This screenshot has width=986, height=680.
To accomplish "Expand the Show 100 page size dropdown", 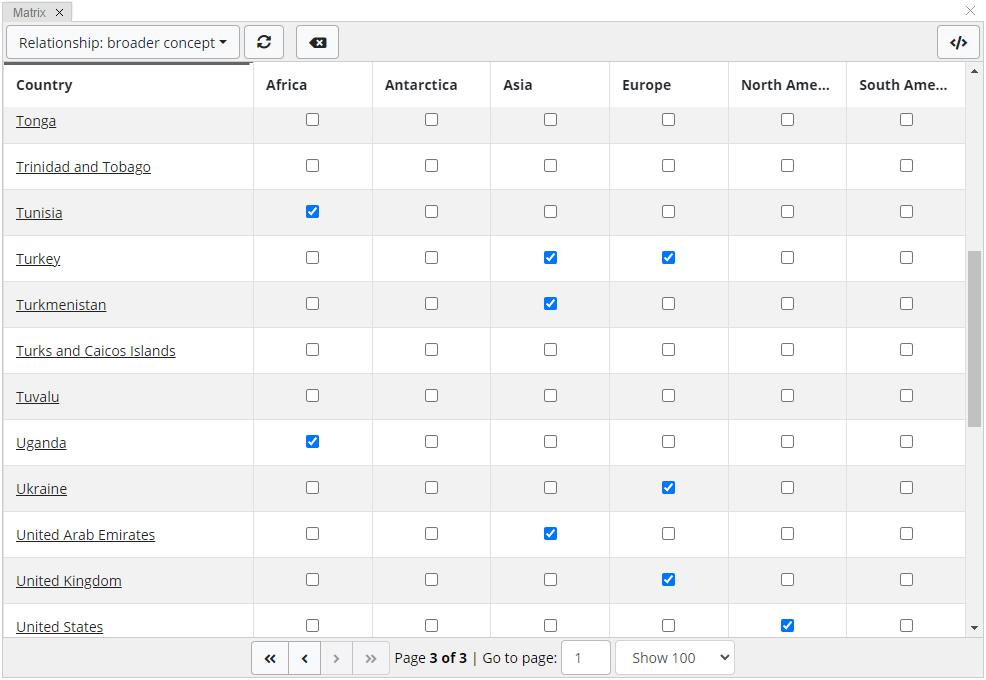I will pos(674,658).
